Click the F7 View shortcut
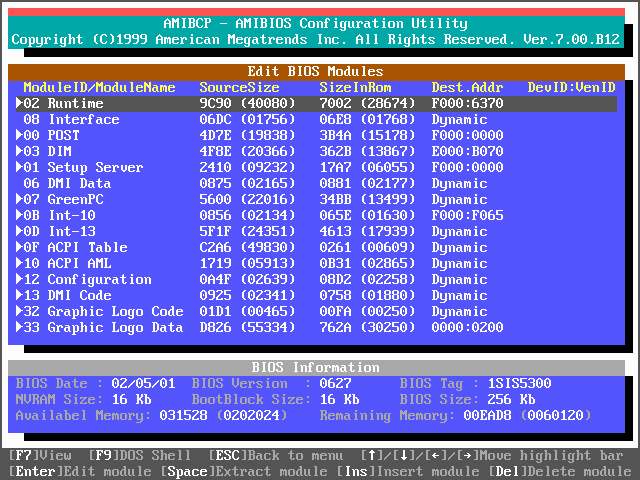 click(x=40, y=455)
